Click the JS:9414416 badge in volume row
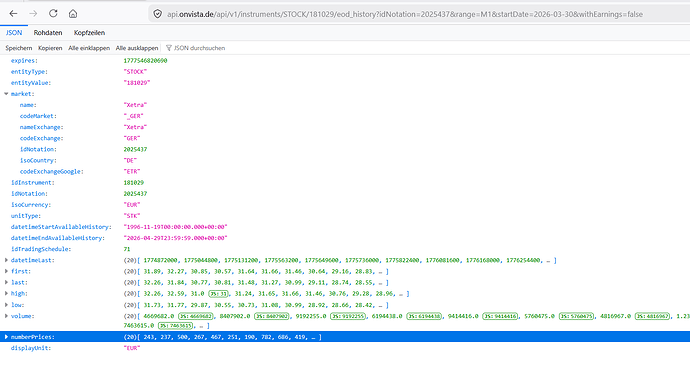690x374 pixels. (x=500, y=316)
